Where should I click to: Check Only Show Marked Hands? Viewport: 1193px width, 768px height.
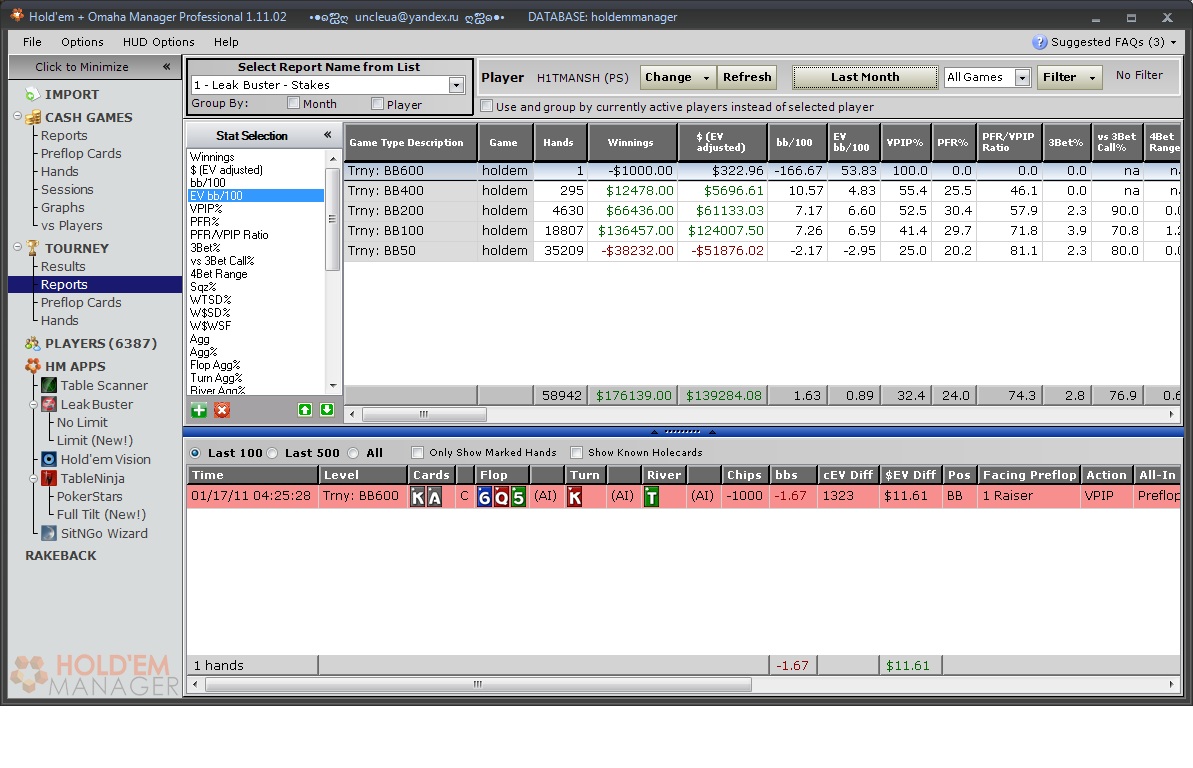click(417, 453)
